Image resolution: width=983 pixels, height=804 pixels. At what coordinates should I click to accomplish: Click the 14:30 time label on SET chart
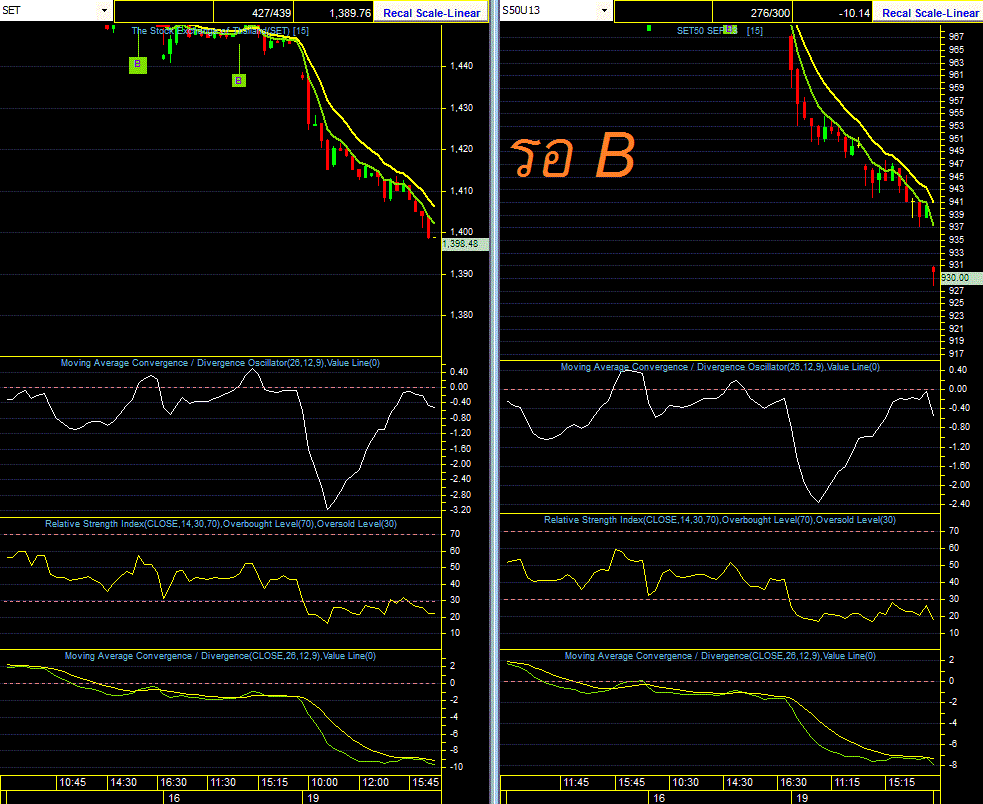(124, 783)
